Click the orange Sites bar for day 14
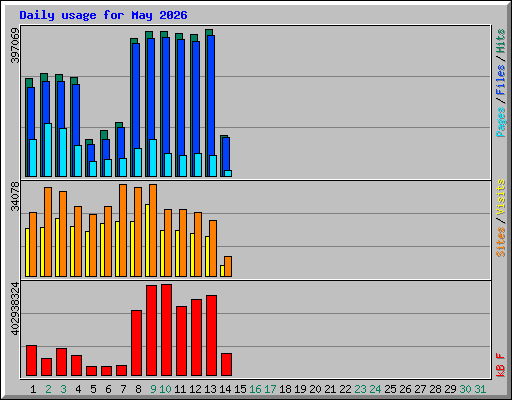Viewport: 512px width, 400px height. (228, 266)
